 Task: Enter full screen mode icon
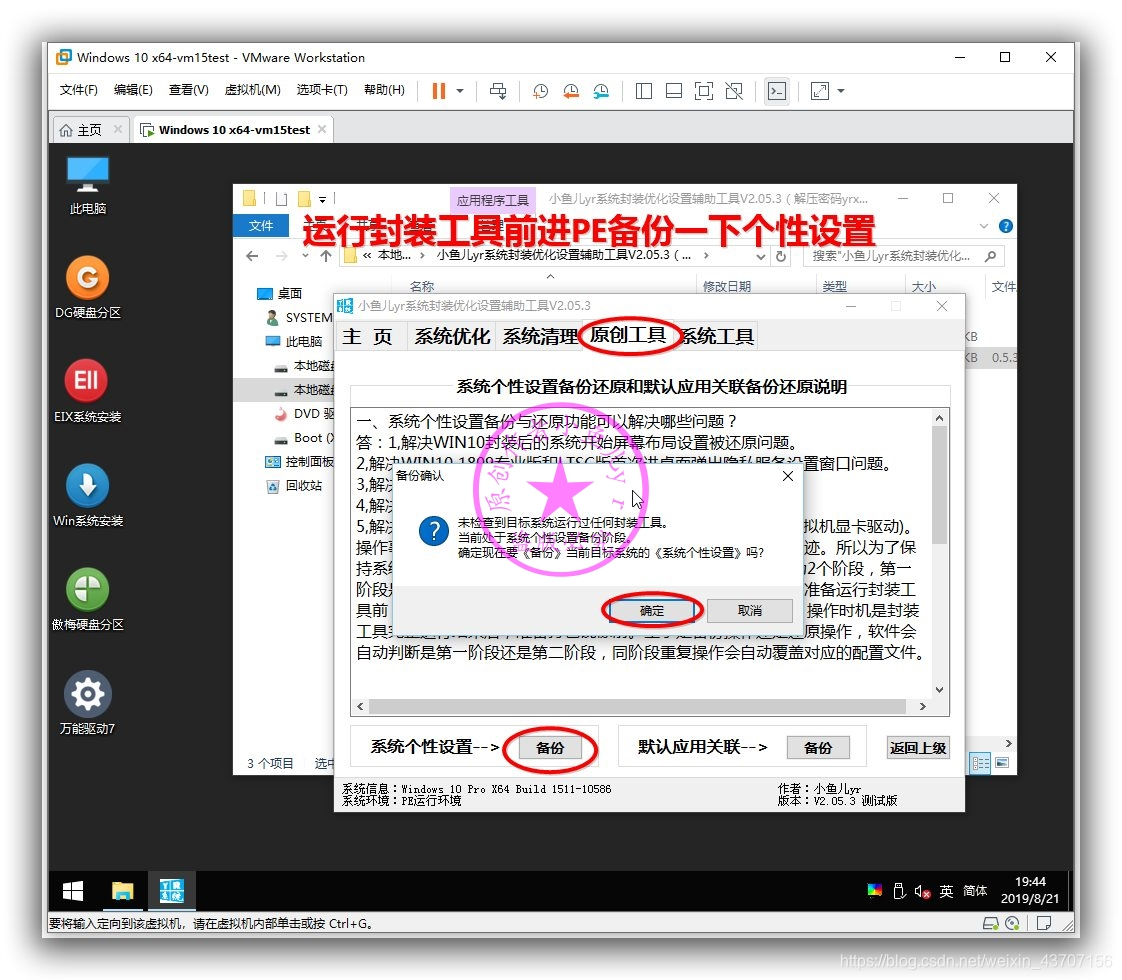click(x=704, y=91)
